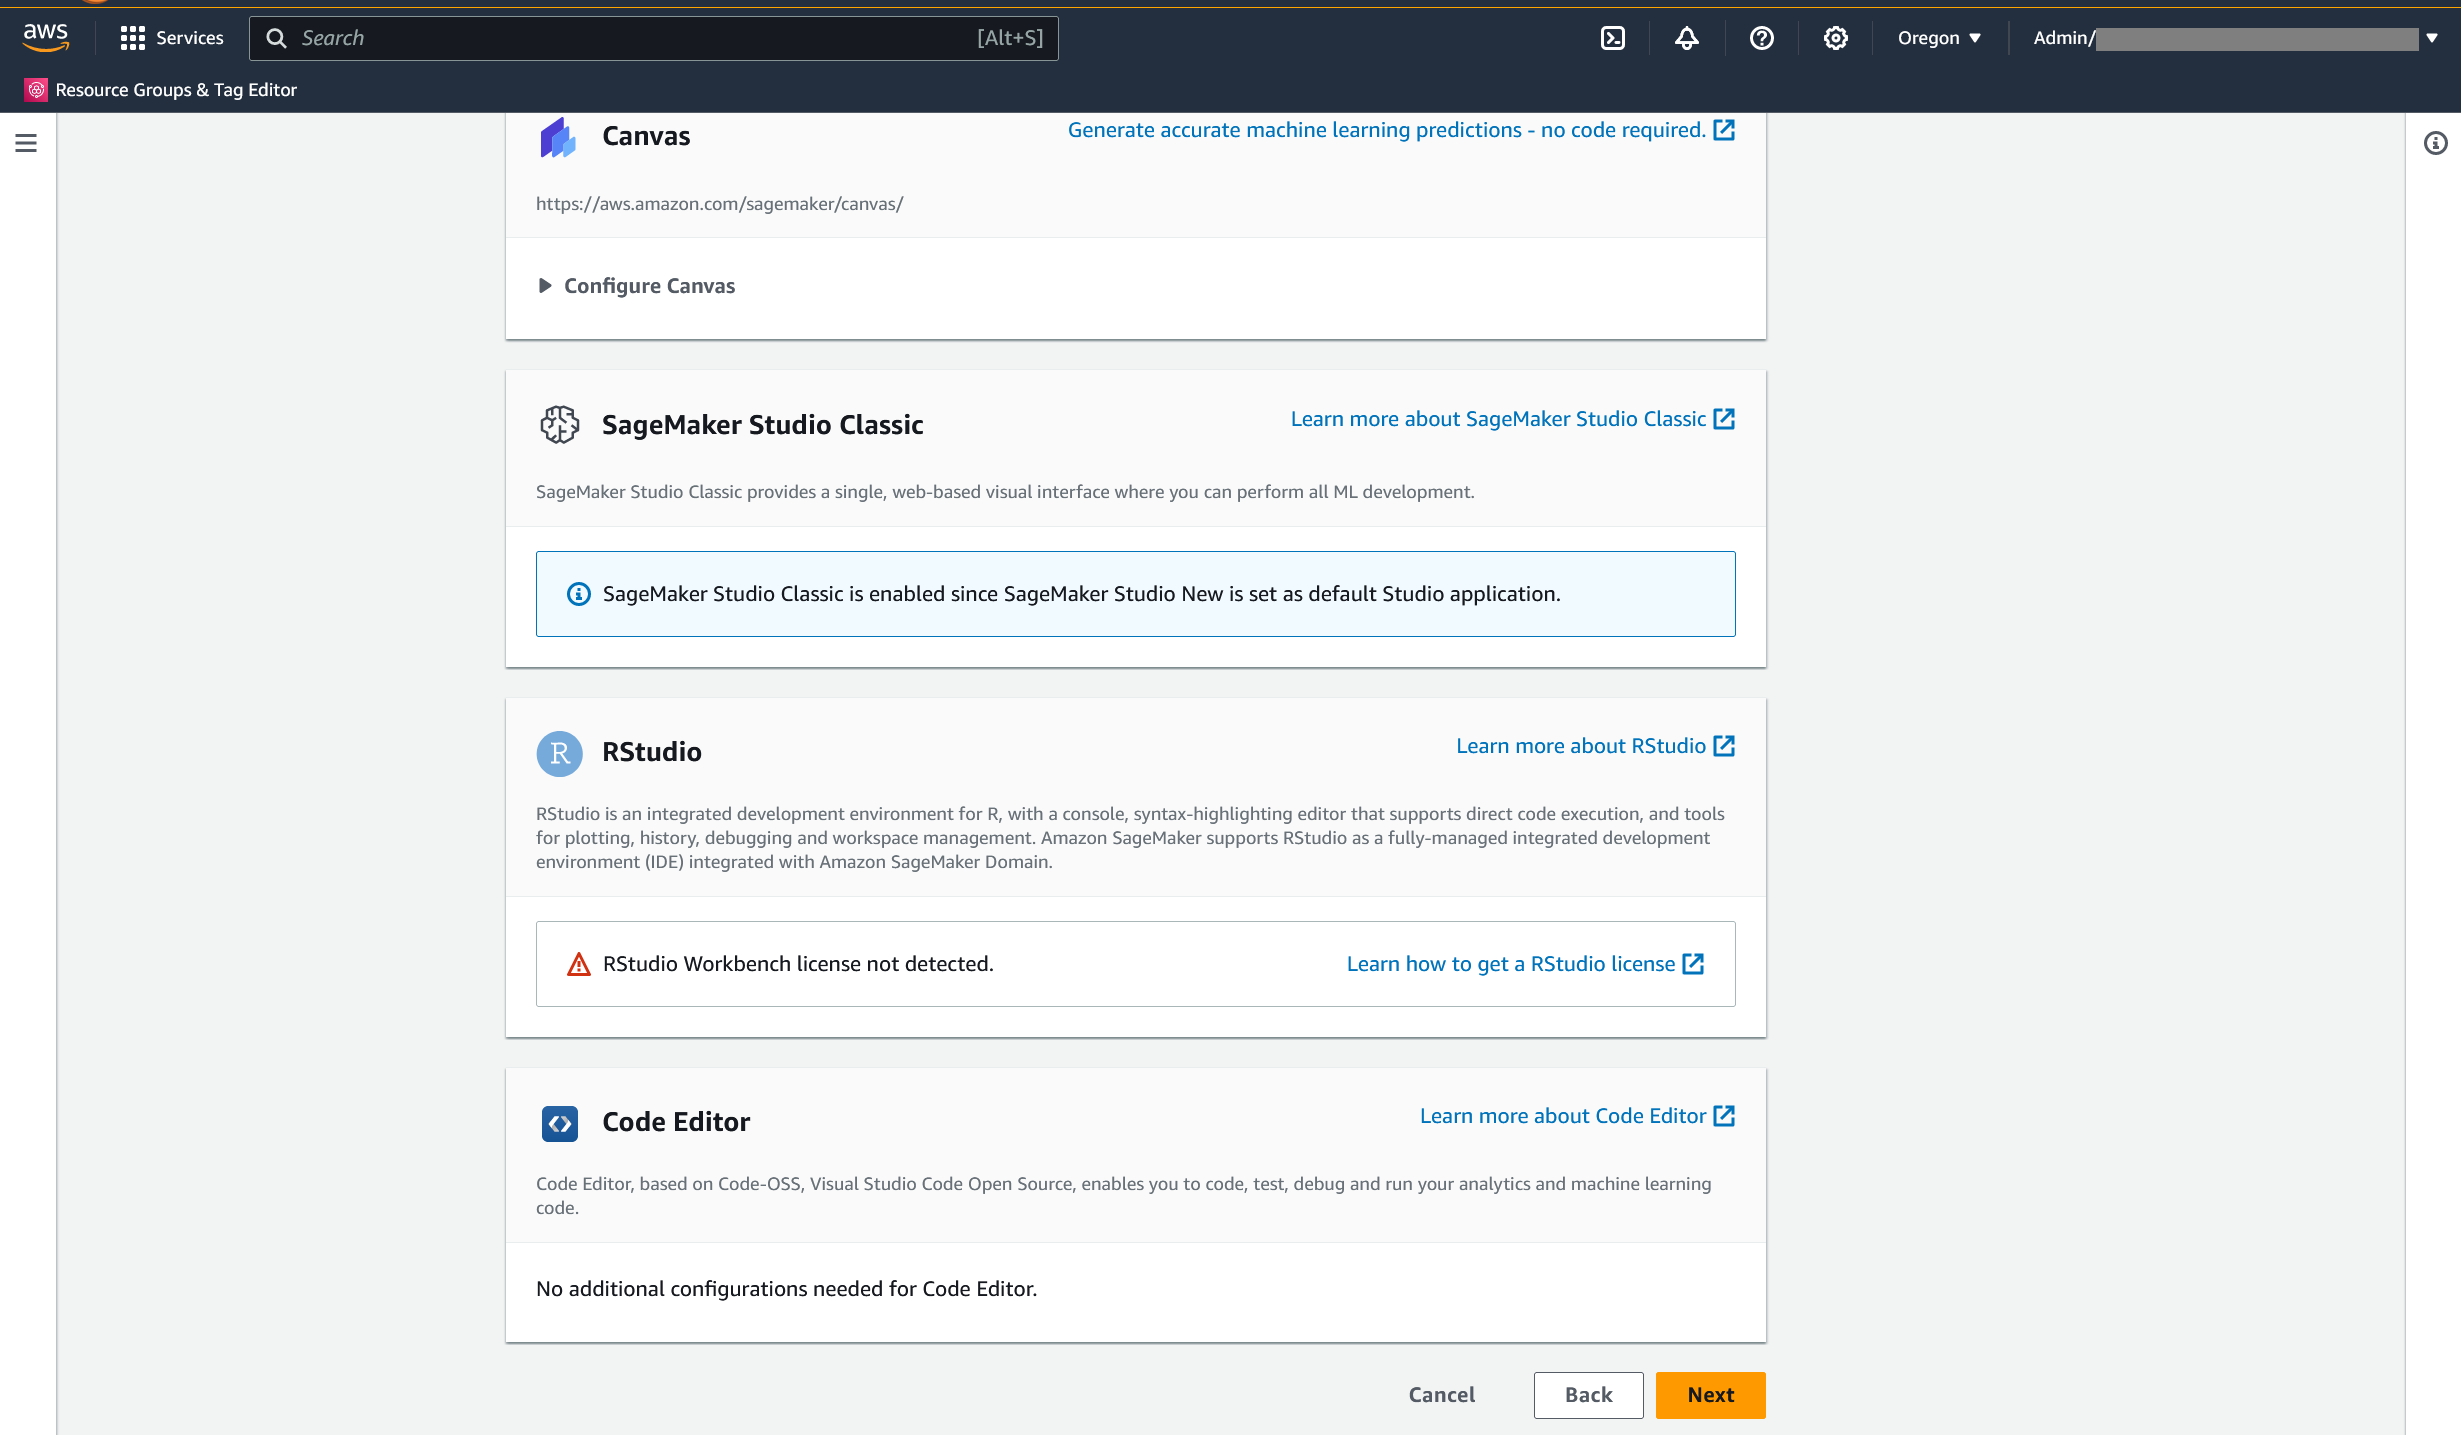2461x1435 pixels.
Task: Open Resource Groups & Tag Editor shortcut
Action: pos(176,90)
